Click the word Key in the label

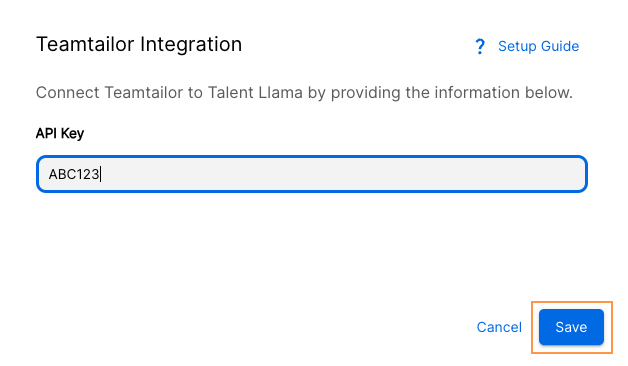72,133
